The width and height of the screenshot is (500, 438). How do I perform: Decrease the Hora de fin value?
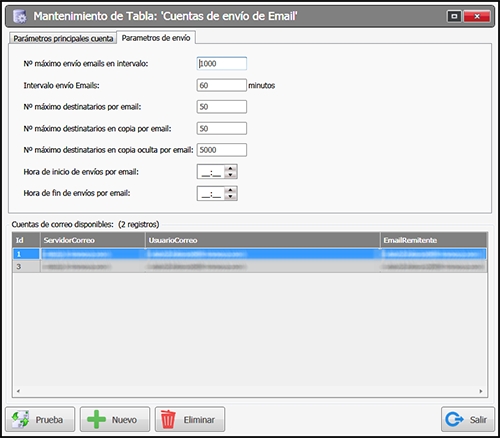tap(230, 196)
